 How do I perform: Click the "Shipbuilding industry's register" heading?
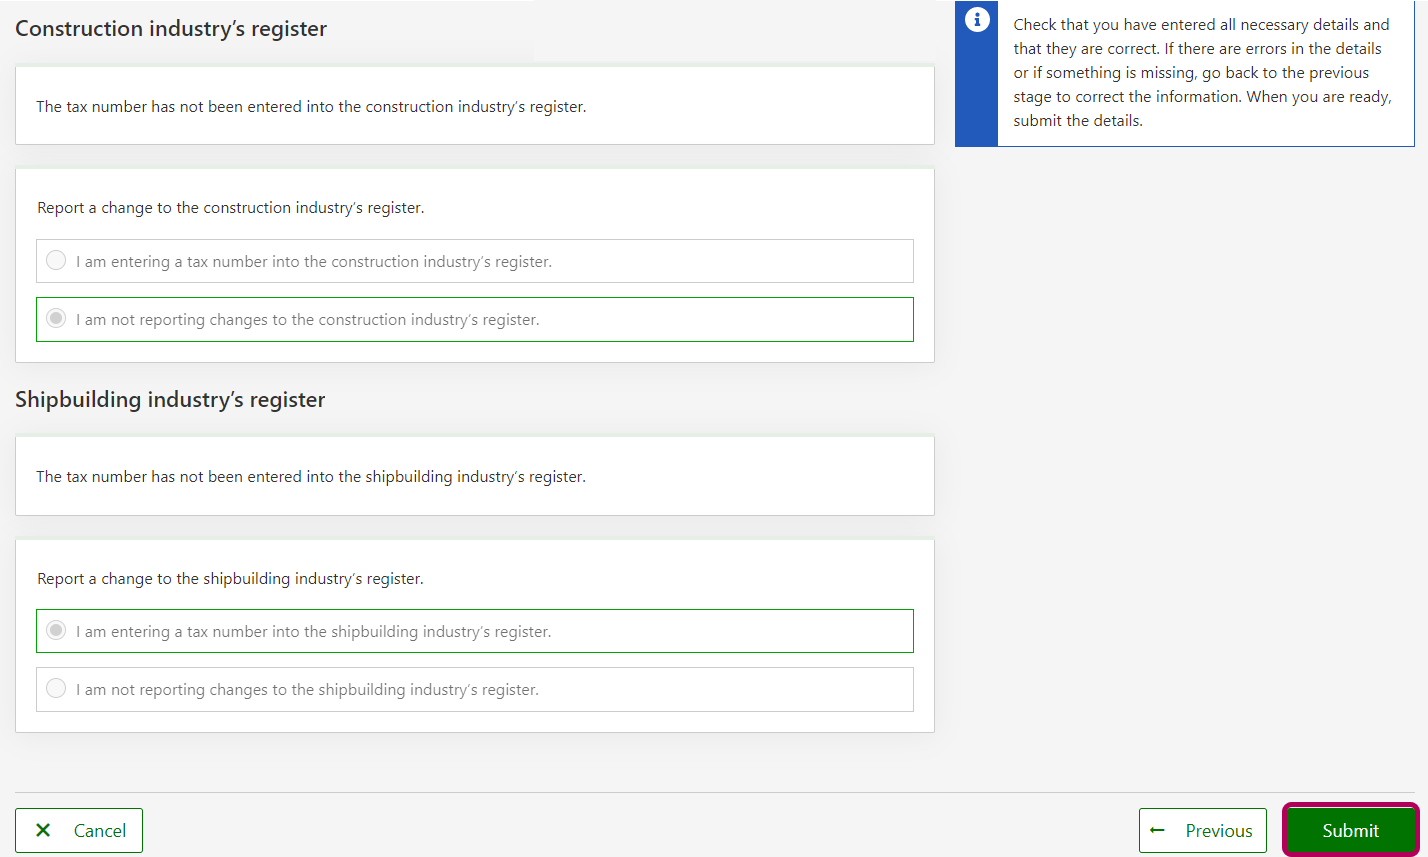pyautogui.click(x=170, y=400)
